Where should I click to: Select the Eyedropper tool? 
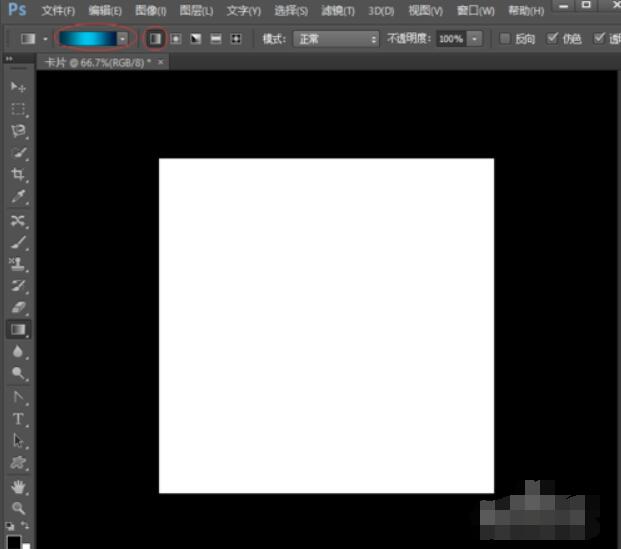point(18,196)
